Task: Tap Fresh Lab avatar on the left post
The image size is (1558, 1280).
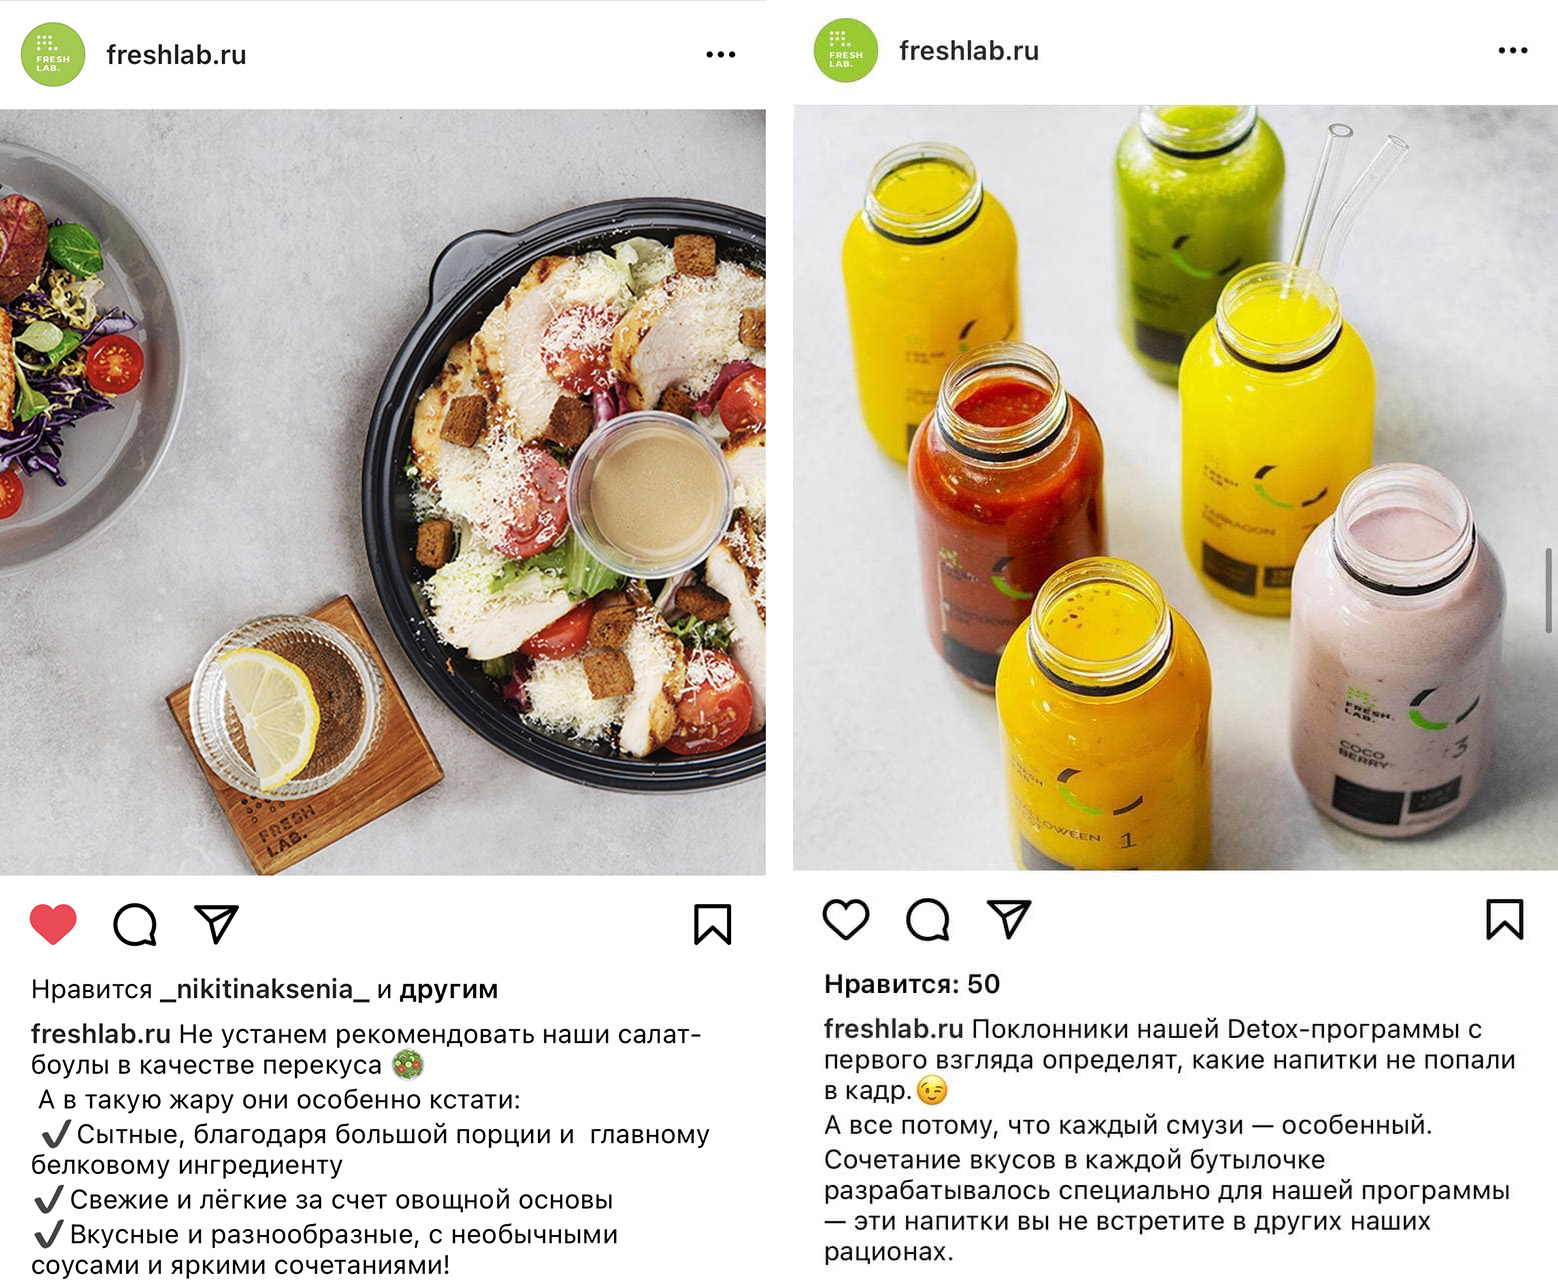Action: click(53, 54)
